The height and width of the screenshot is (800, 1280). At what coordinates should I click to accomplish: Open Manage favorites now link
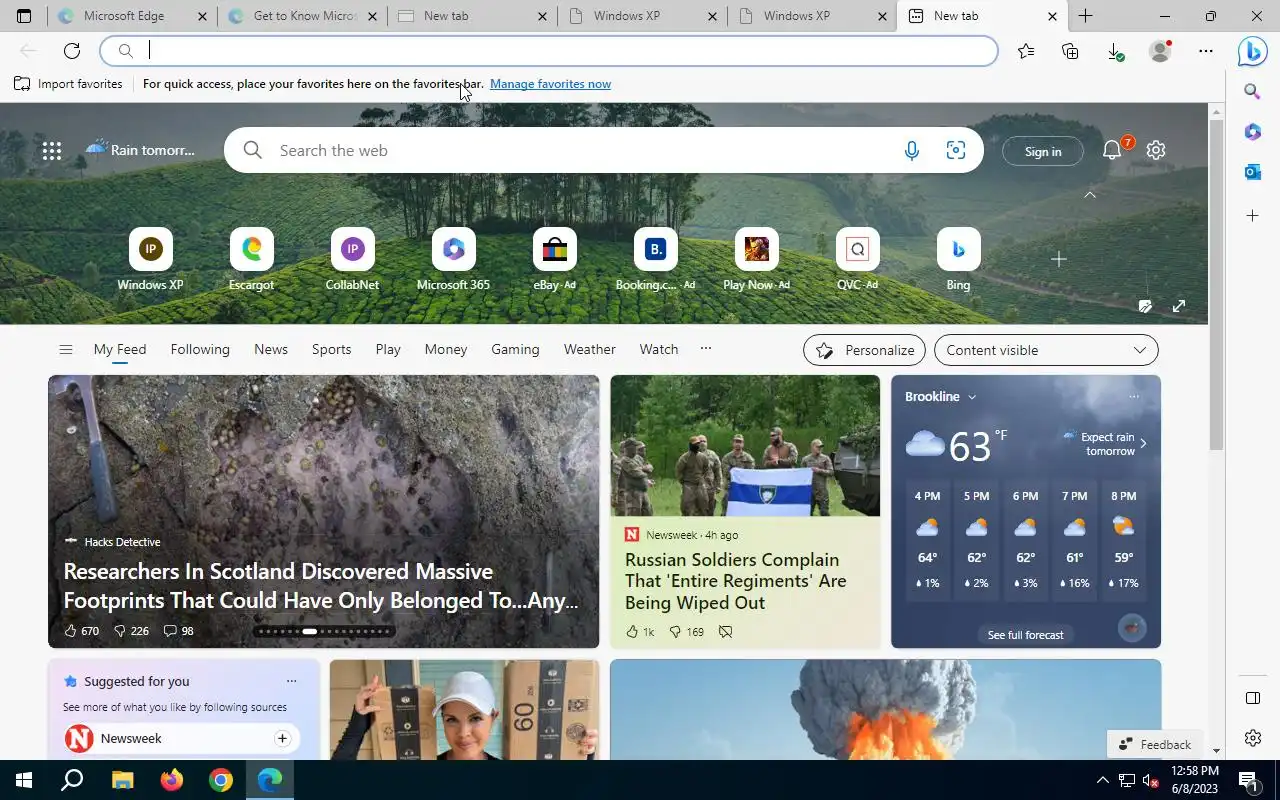[x=550, y=84]
